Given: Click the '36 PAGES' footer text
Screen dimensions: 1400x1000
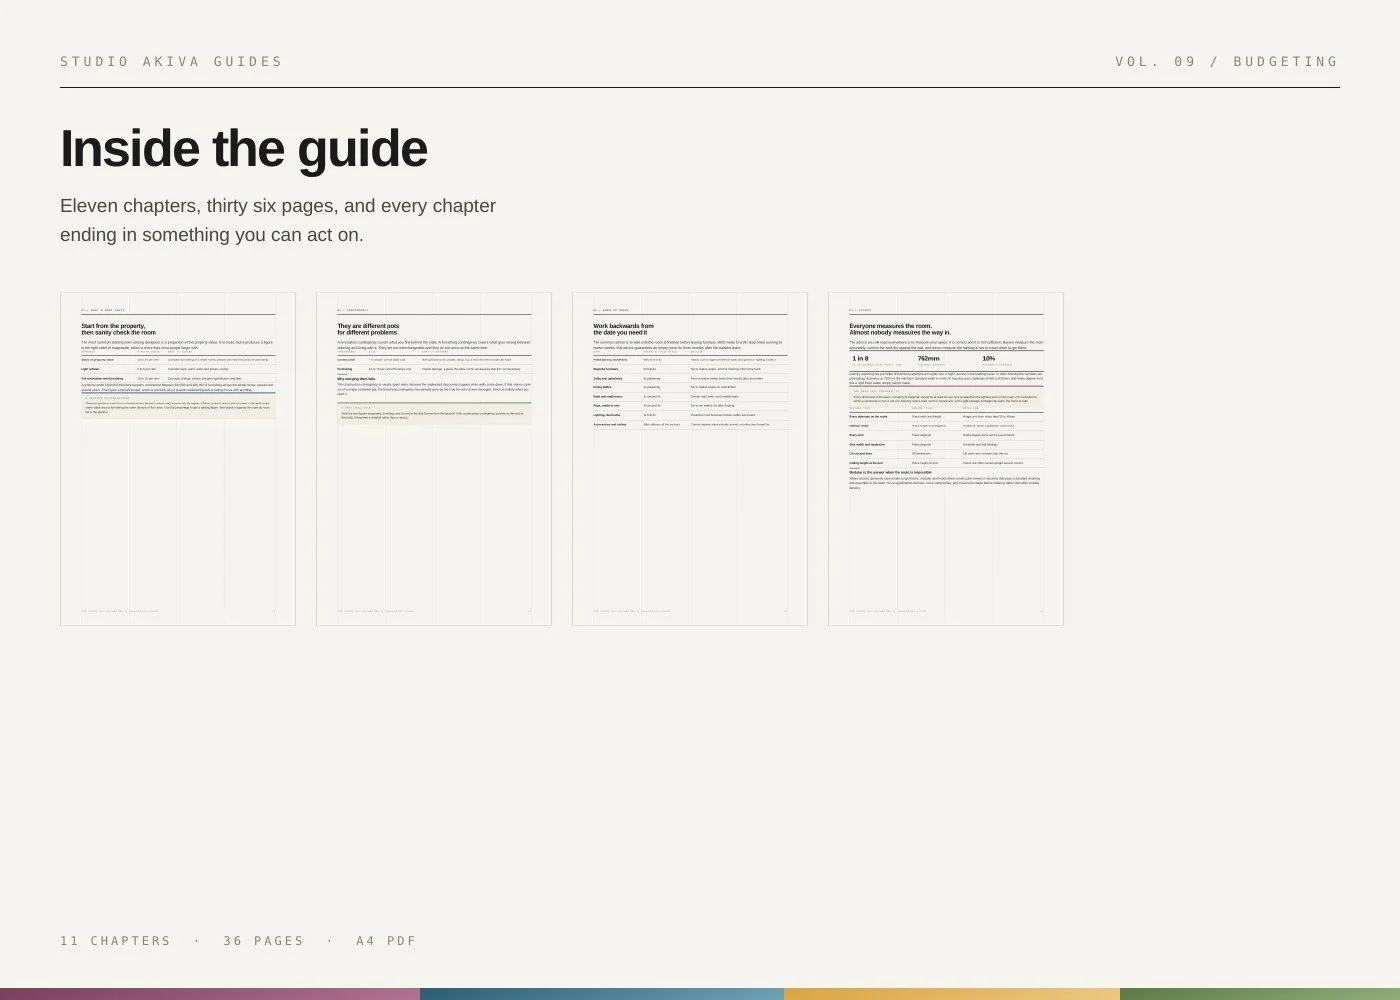Looking at the screenshot, I should pyautogui.click(x=264, y=941).
